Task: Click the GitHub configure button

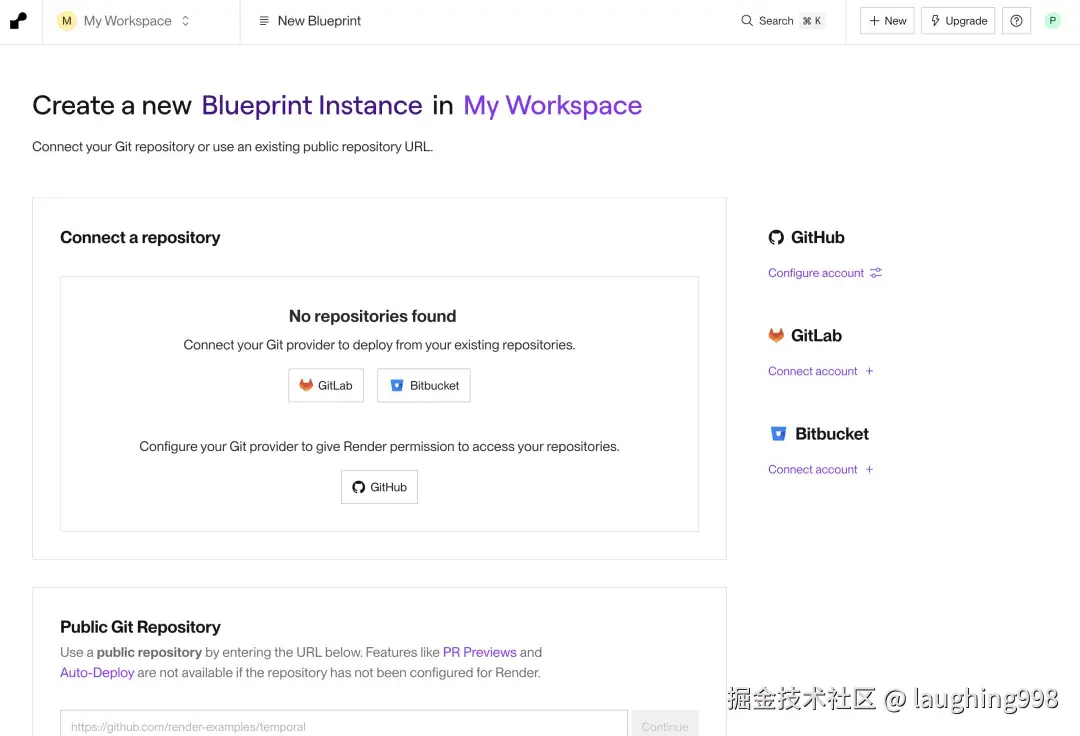Action: point(379,487)
